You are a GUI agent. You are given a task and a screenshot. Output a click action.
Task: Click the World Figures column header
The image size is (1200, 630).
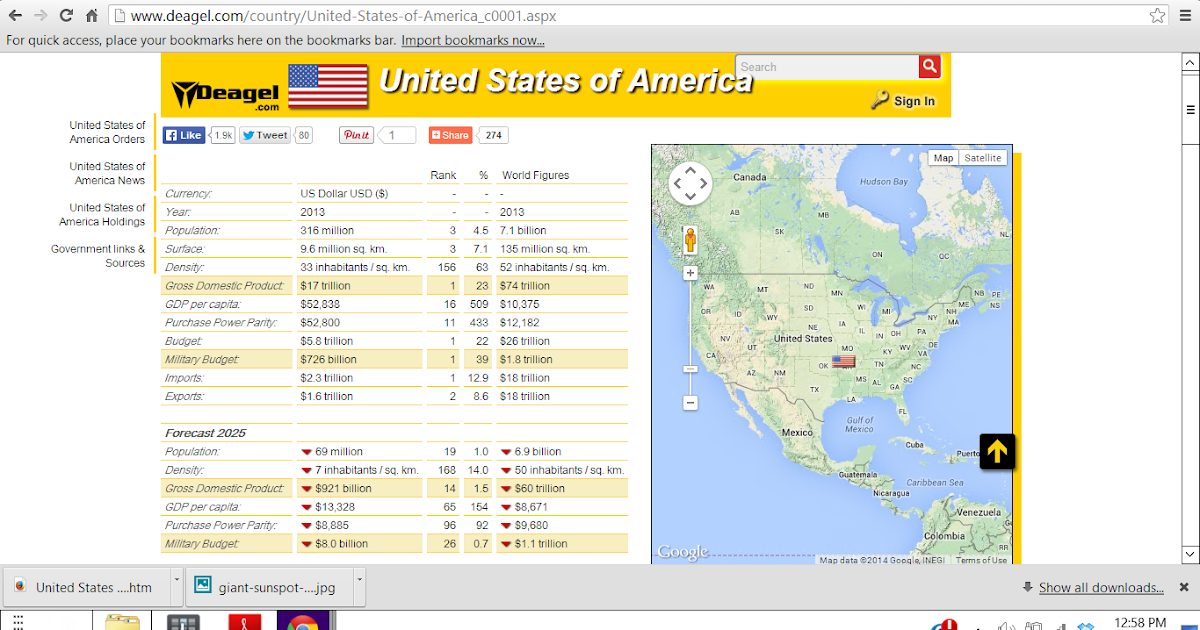tap(535, 175)
